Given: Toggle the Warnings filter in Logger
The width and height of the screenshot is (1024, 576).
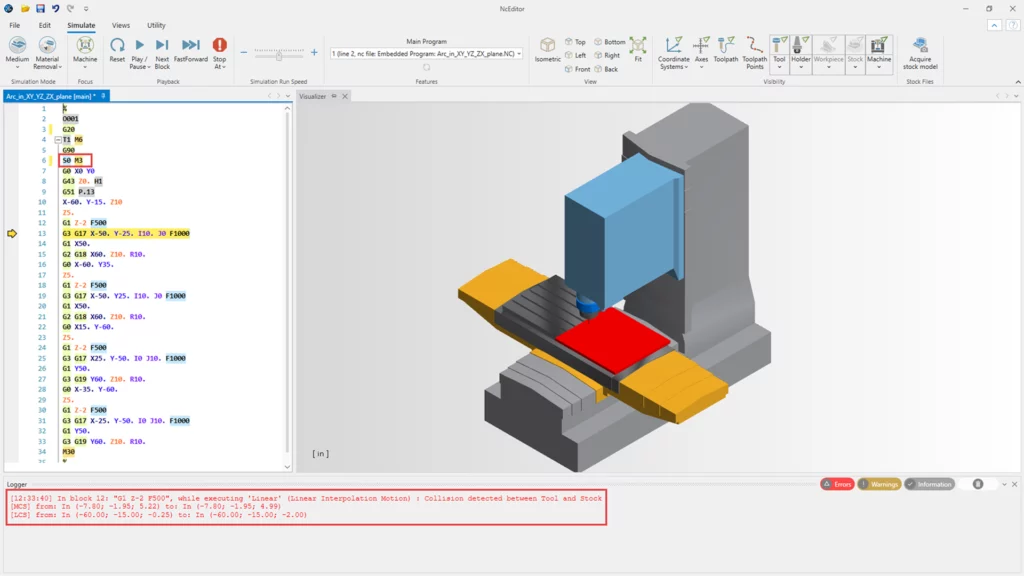Looking at the screenshot, I should (879, 484).
